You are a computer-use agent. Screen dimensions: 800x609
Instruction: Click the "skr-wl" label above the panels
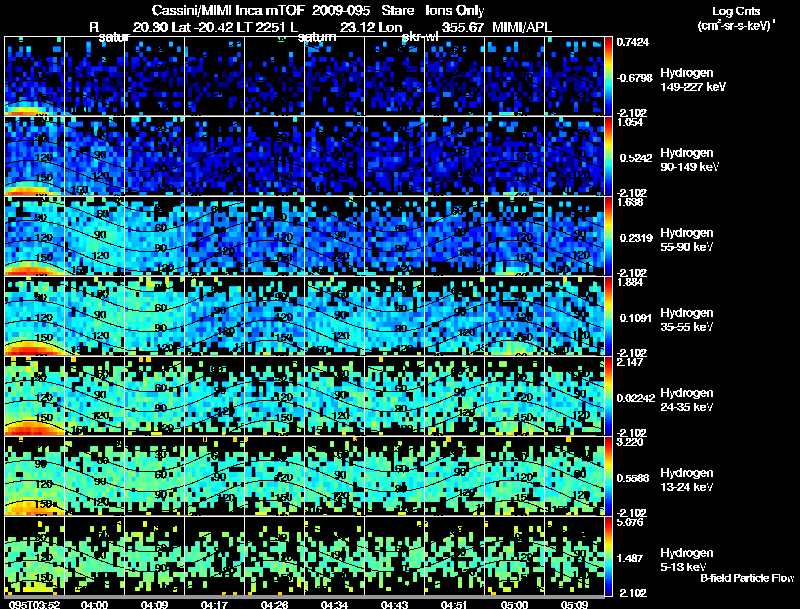(420, 37)
